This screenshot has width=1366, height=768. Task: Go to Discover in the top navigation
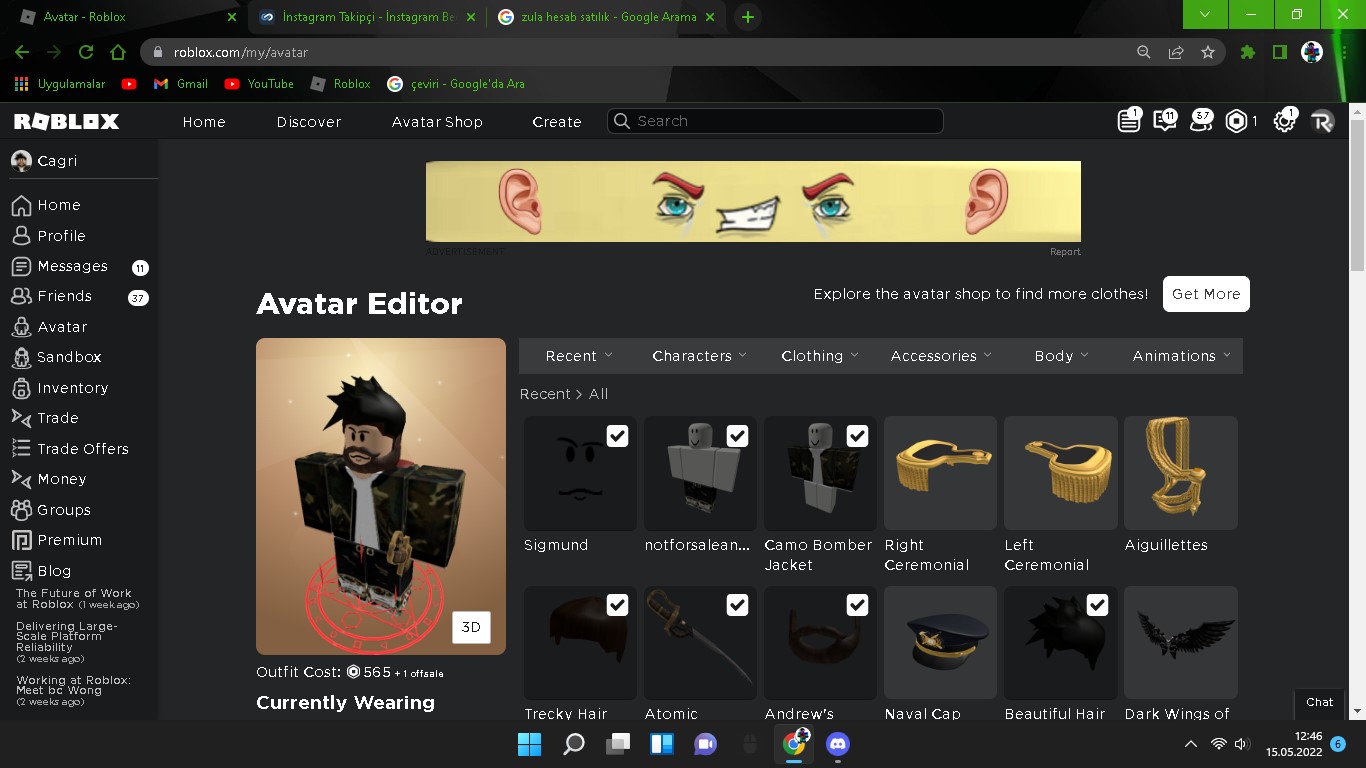[x=309, y=122]
